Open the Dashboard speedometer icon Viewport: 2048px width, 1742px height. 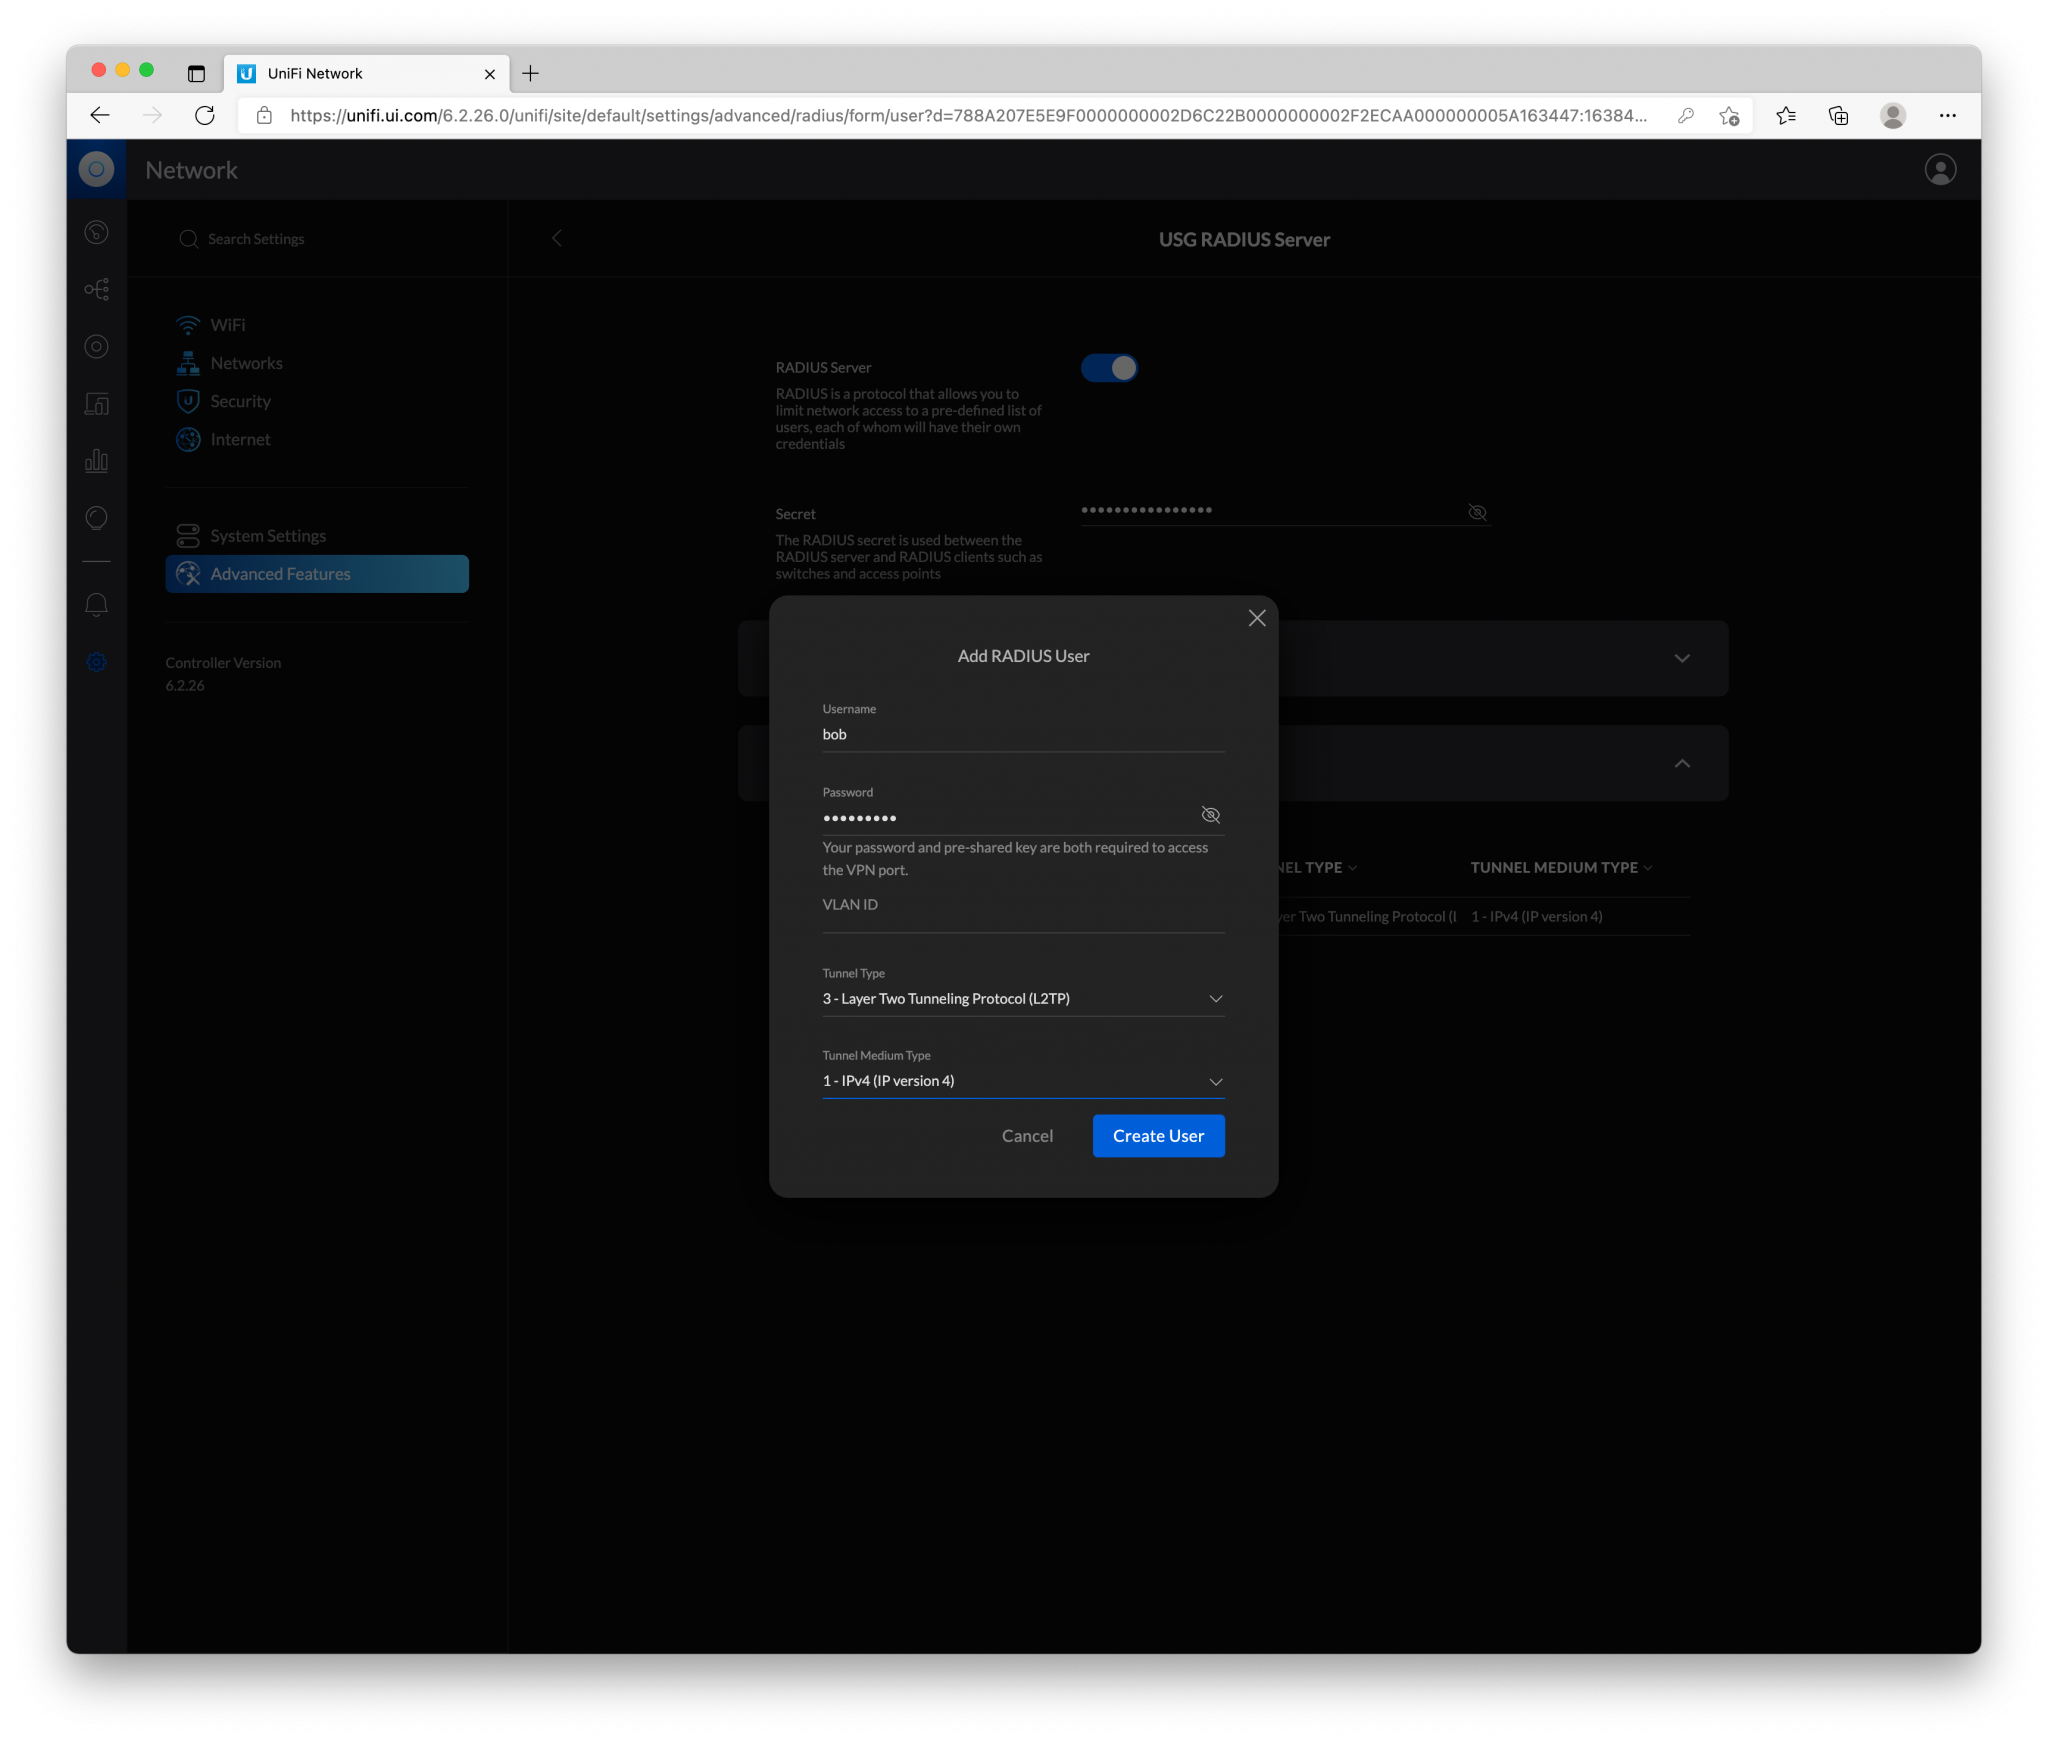click(x=96, y=231)
